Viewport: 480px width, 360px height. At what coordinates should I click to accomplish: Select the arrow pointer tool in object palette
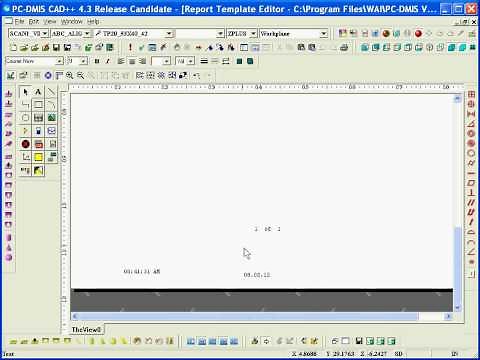pos(25,92)
